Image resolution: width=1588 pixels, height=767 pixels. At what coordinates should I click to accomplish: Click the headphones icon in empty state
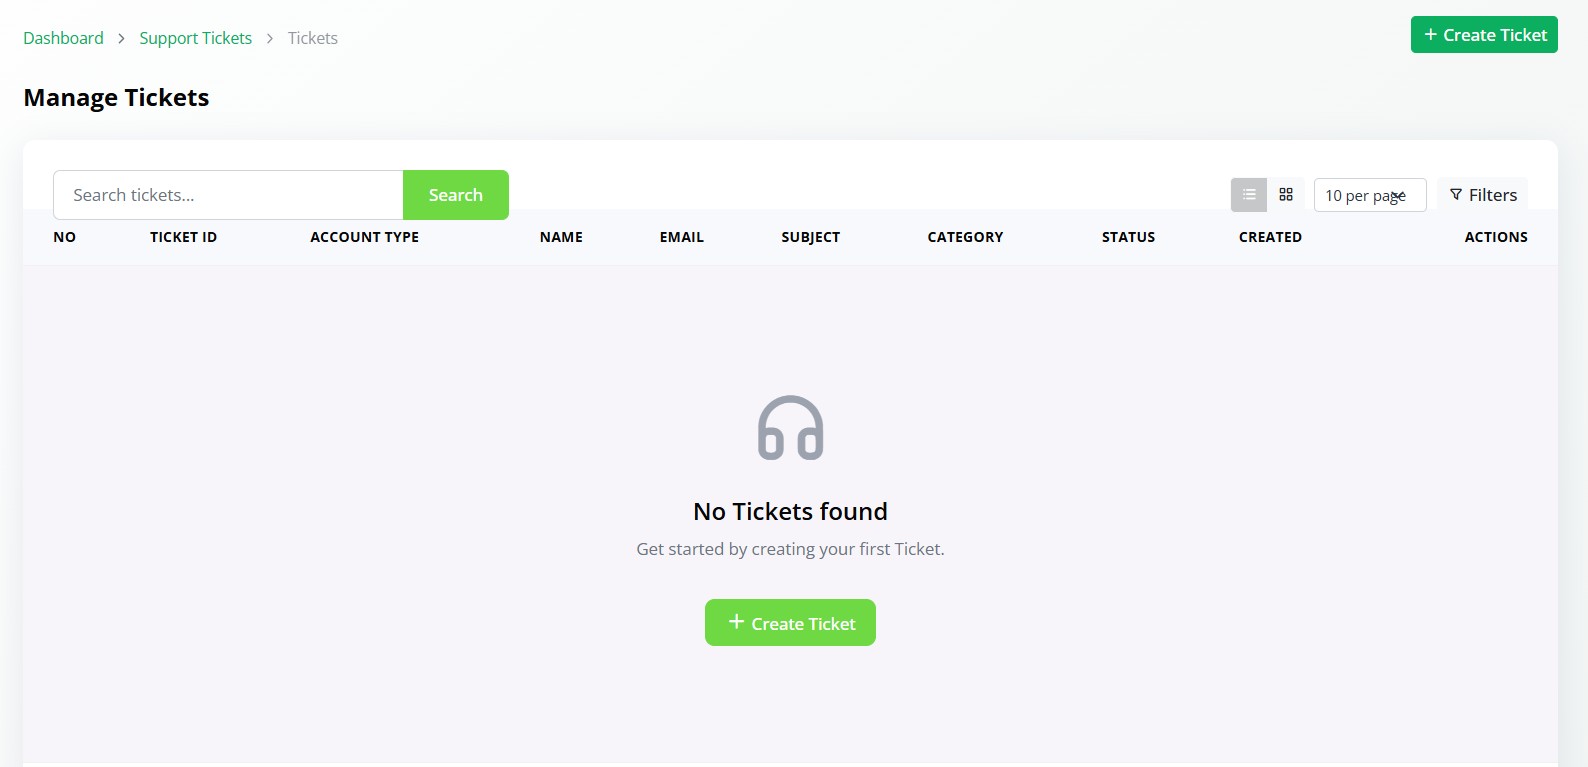(790, 428)
